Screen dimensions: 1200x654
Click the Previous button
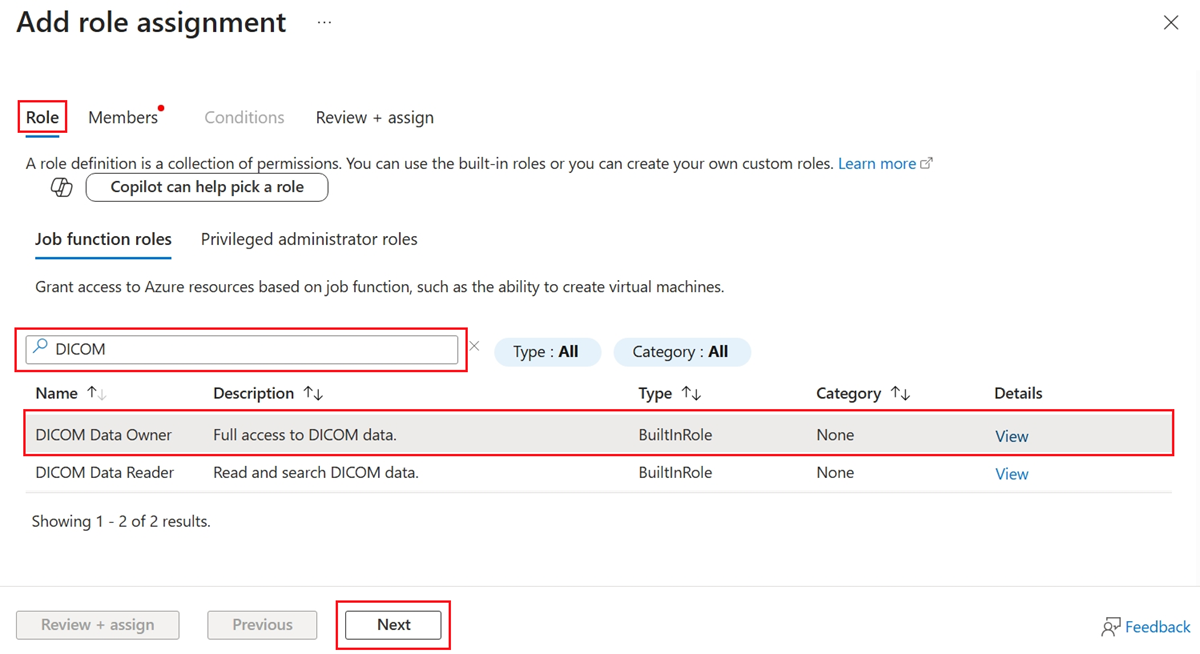pos(262,624)
